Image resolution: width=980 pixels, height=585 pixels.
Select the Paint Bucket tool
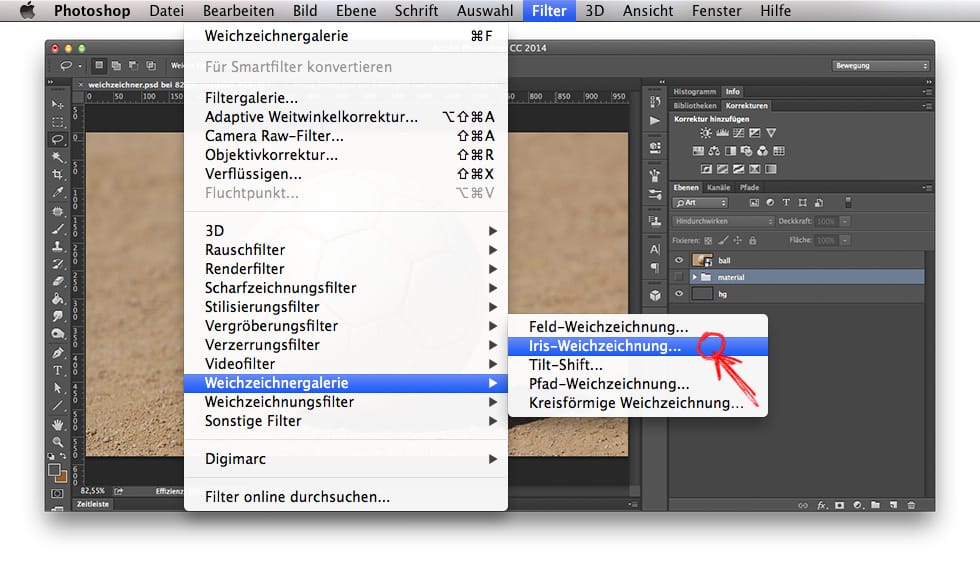pyautogui.click(x=58, y=299)
